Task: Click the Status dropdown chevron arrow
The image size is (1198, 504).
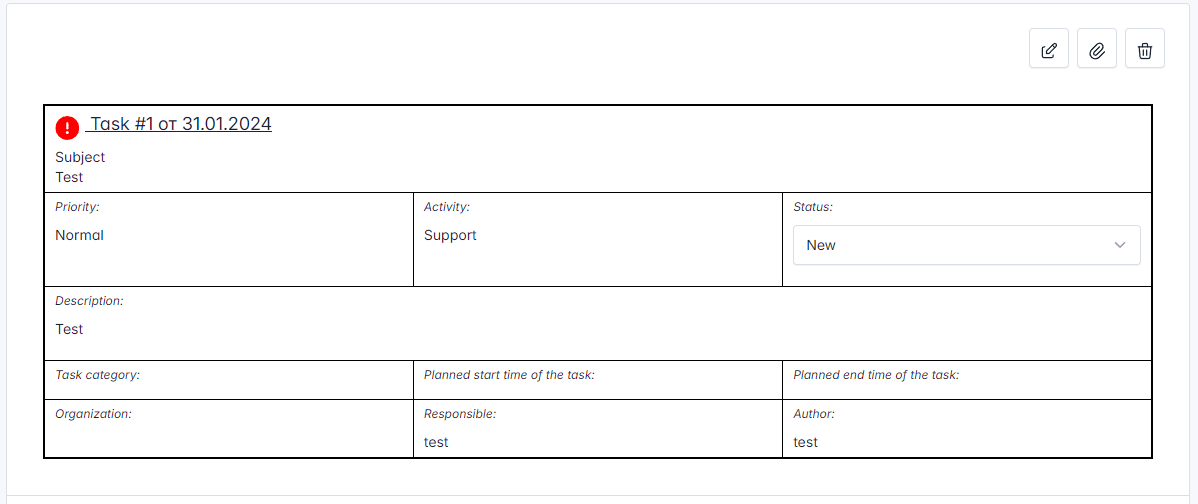Action: (x=1120, y=245)
